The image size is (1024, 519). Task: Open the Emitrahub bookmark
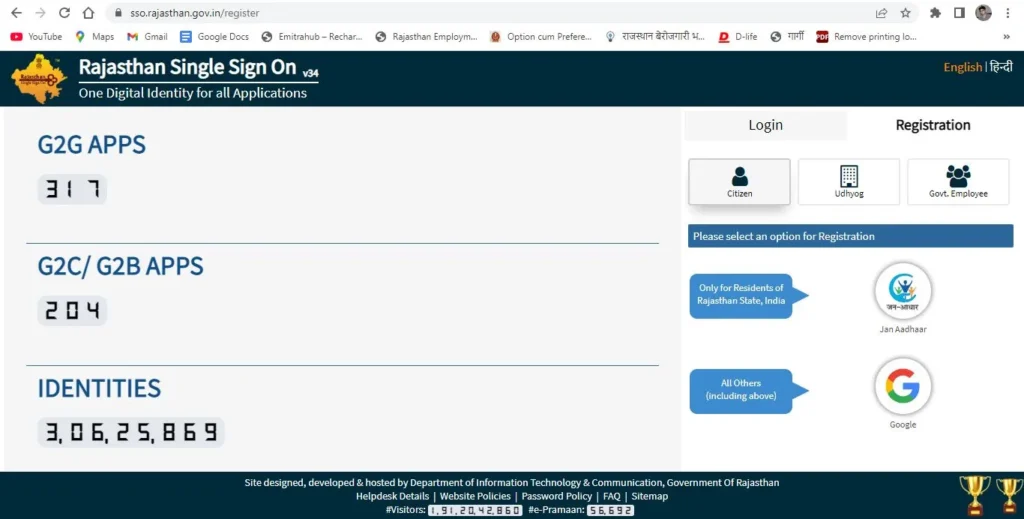click(312, 37)
